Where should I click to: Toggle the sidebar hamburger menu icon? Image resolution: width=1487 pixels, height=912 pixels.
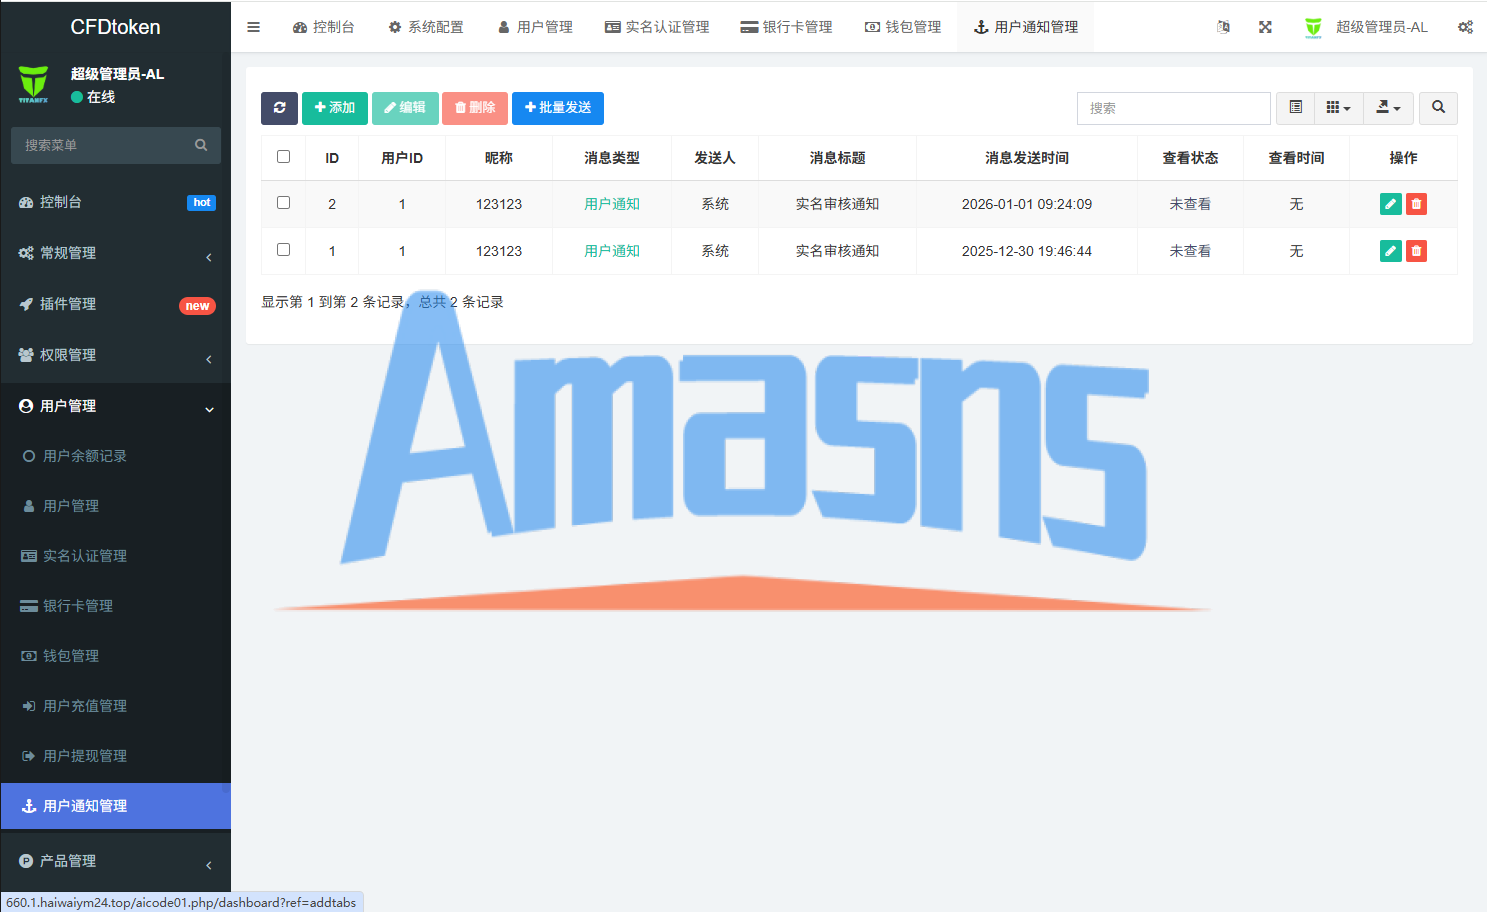[254, 27]
